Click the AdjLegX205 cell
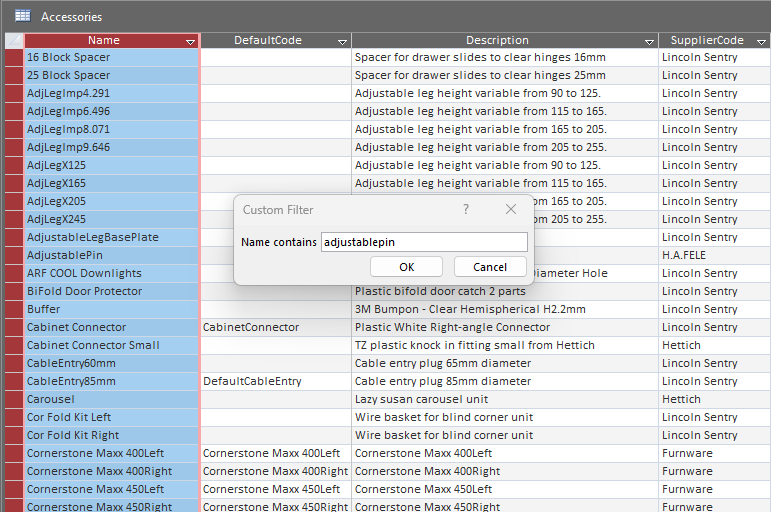Screen dimensions: 771x512 111,201
